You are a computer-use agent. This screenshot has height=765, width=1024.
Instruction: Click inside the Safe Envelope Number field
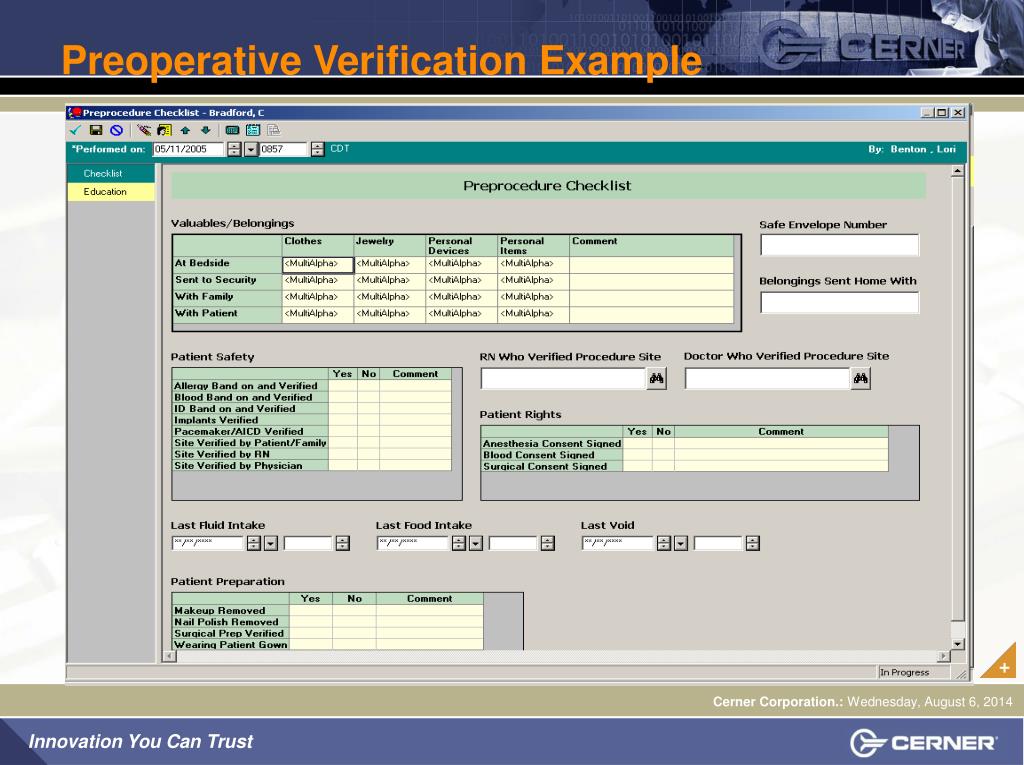pyautogui.click(x=839, y=243)
